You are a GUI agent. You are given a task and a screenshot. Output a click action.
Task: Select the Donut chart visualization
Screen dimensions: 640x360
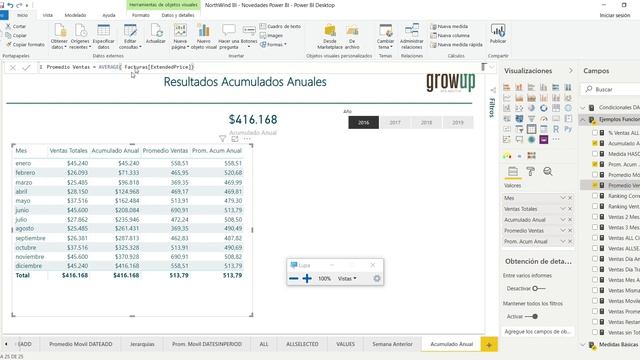point(544,108)
